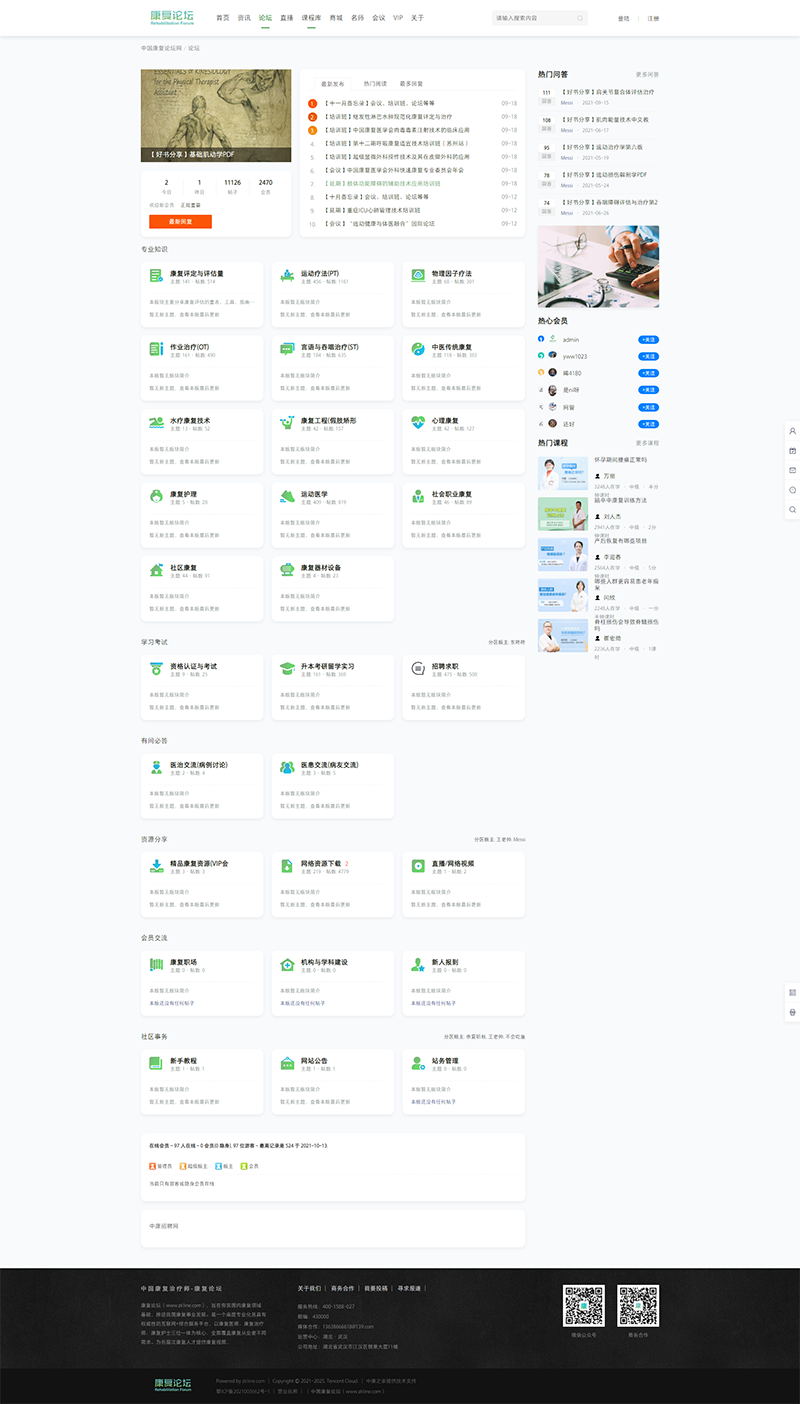Click the 中医传统康复 yin-yang icon
Image resolution: width=800 pixels, height=1404 pixels.
coord(418,348)
